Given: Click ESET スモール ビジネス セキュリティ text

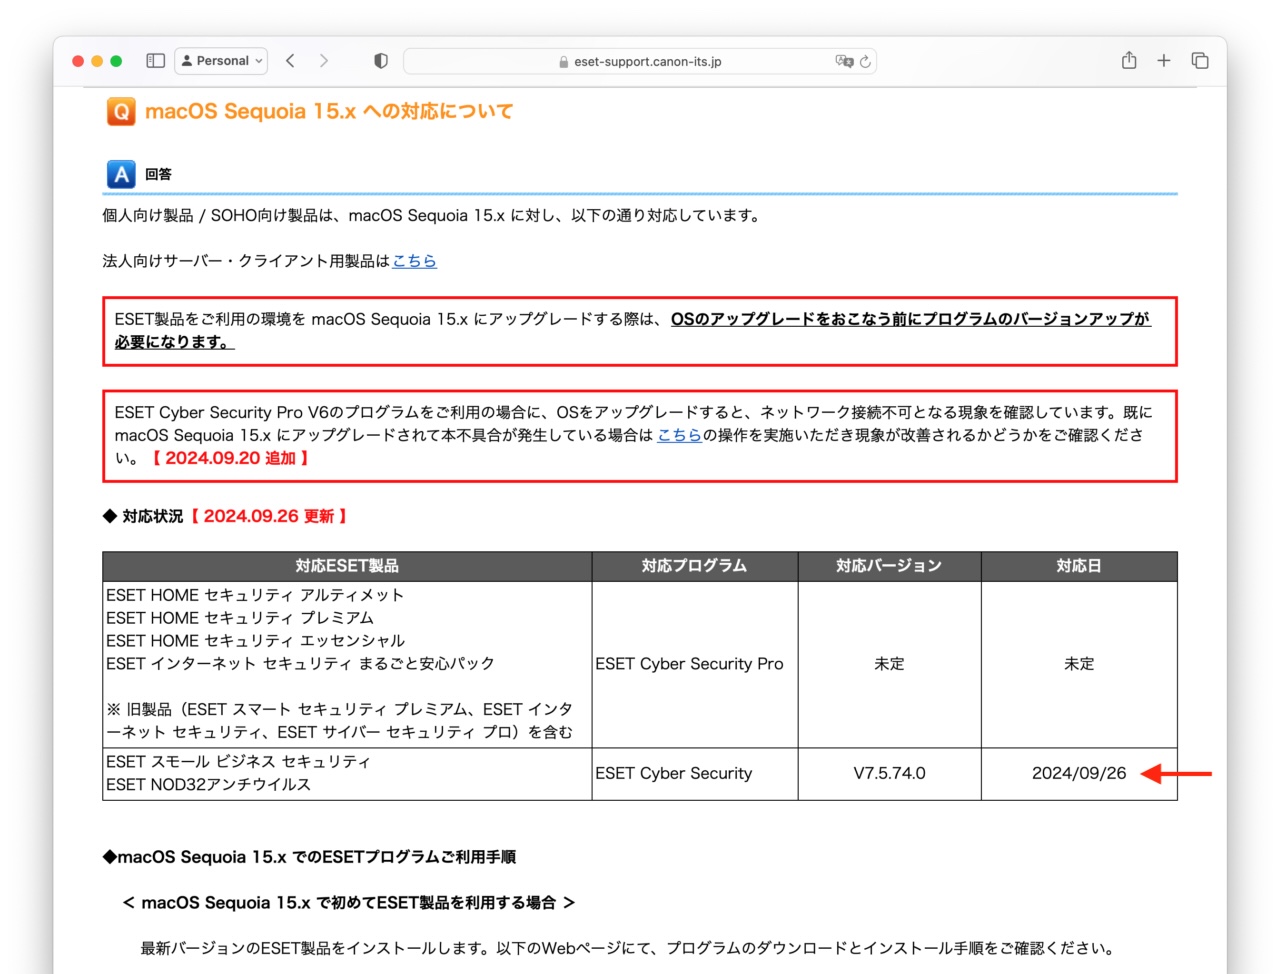Looking at the screenshot, I should click(238, 762).
